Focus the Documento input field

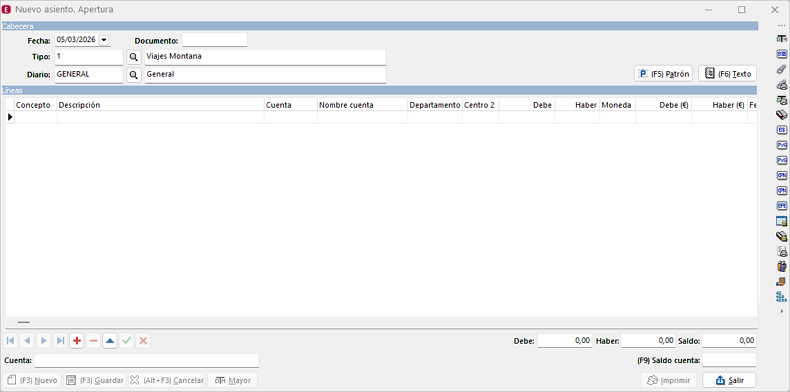click(x=215, y=40)
